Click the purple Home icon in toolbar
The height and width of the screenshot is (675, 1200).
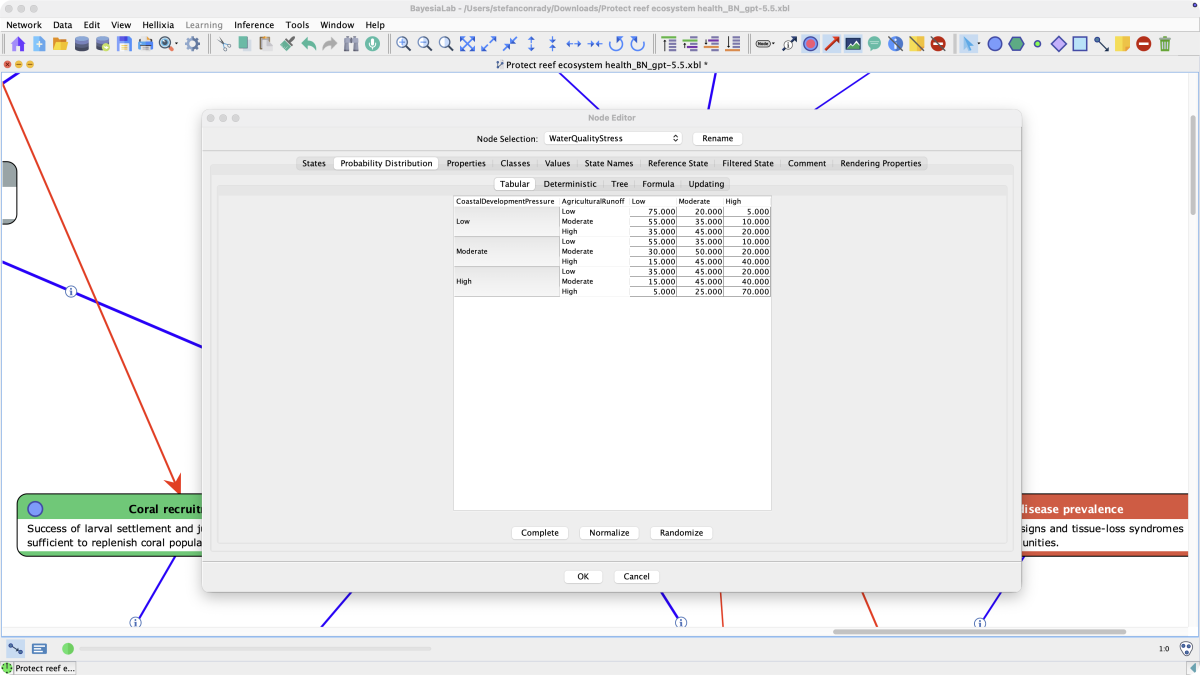[x=18, y=44]
